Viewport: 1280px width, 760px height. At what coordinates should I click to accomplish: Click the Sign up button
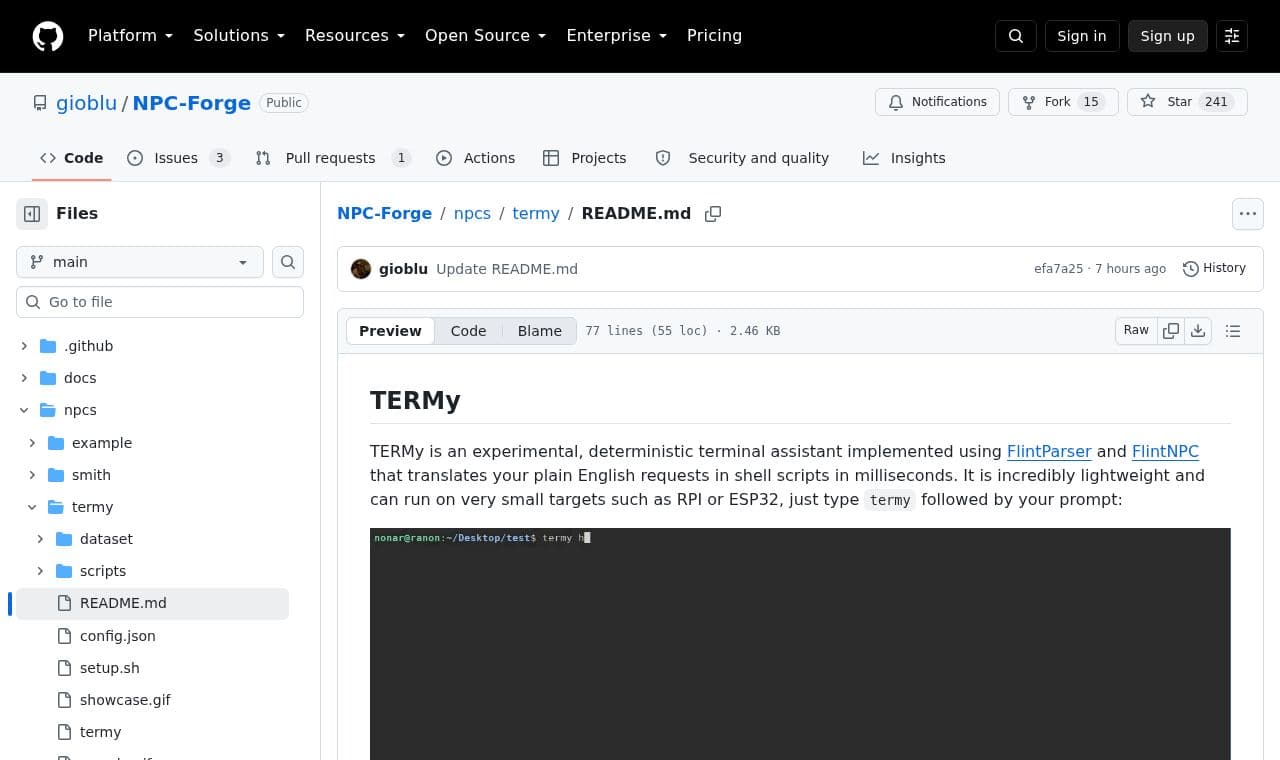point(1168,36)
